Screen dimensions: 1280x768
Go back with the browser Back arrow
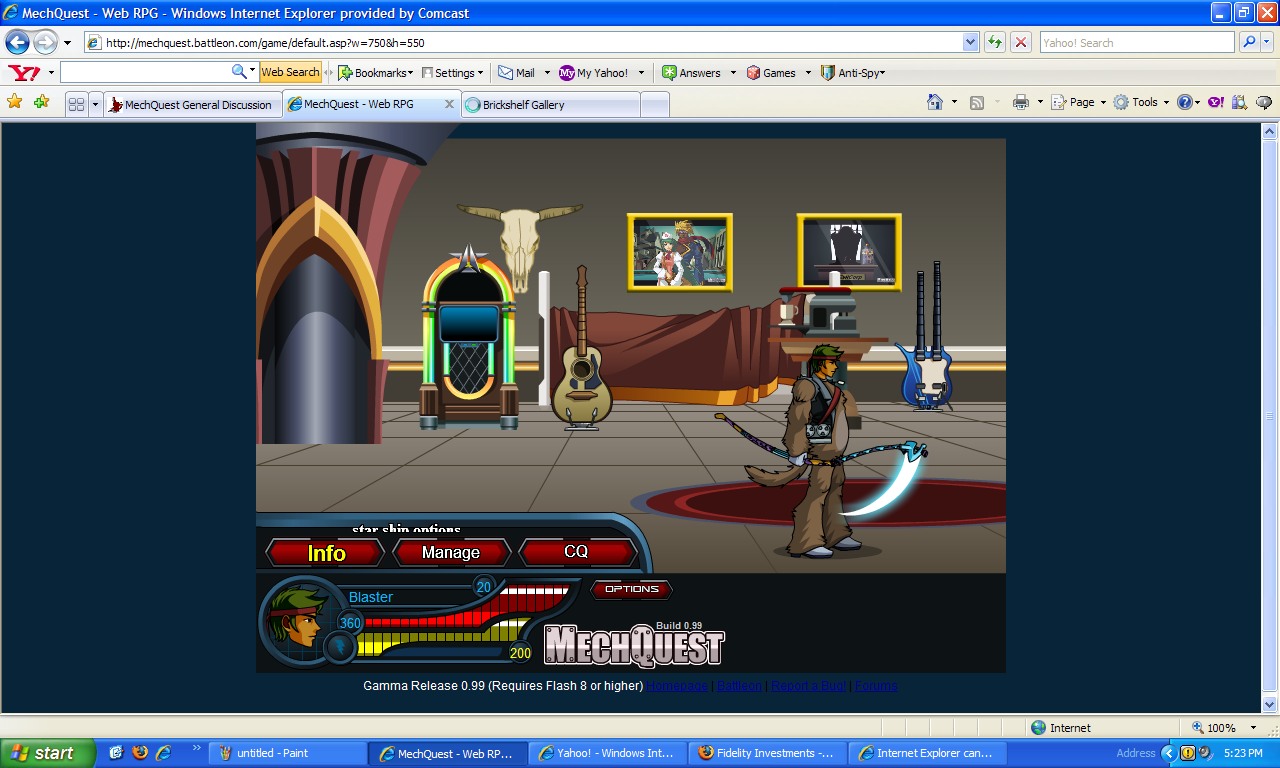(x=17, y=42)
